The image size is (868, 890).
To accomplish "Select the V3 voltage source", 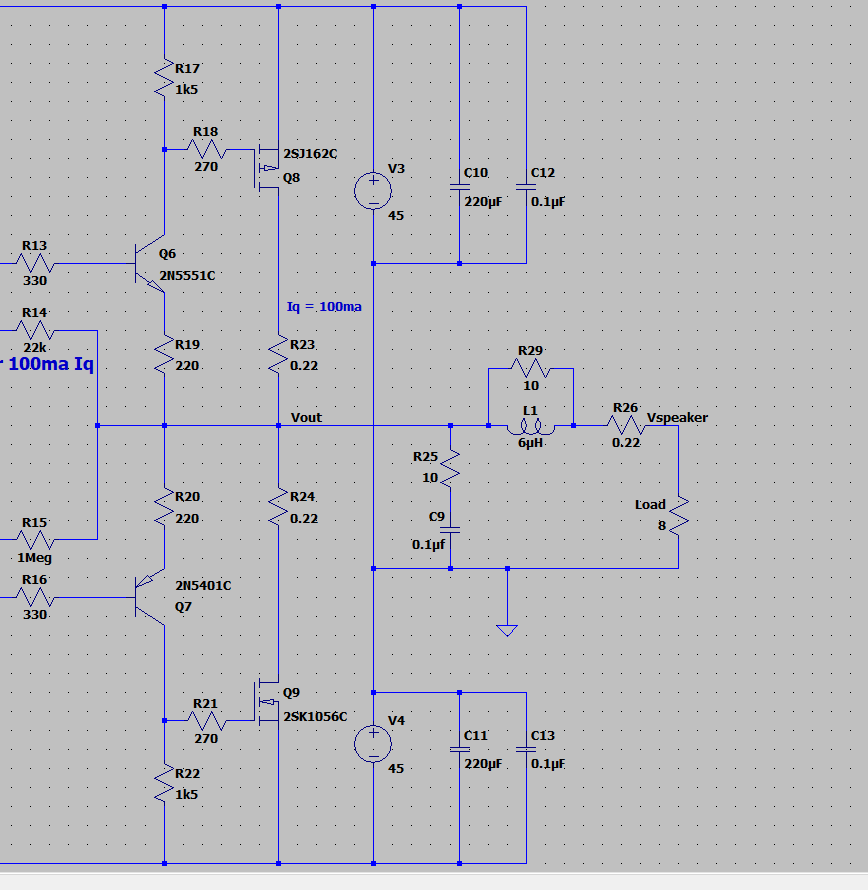I will (x=373, y=191).
